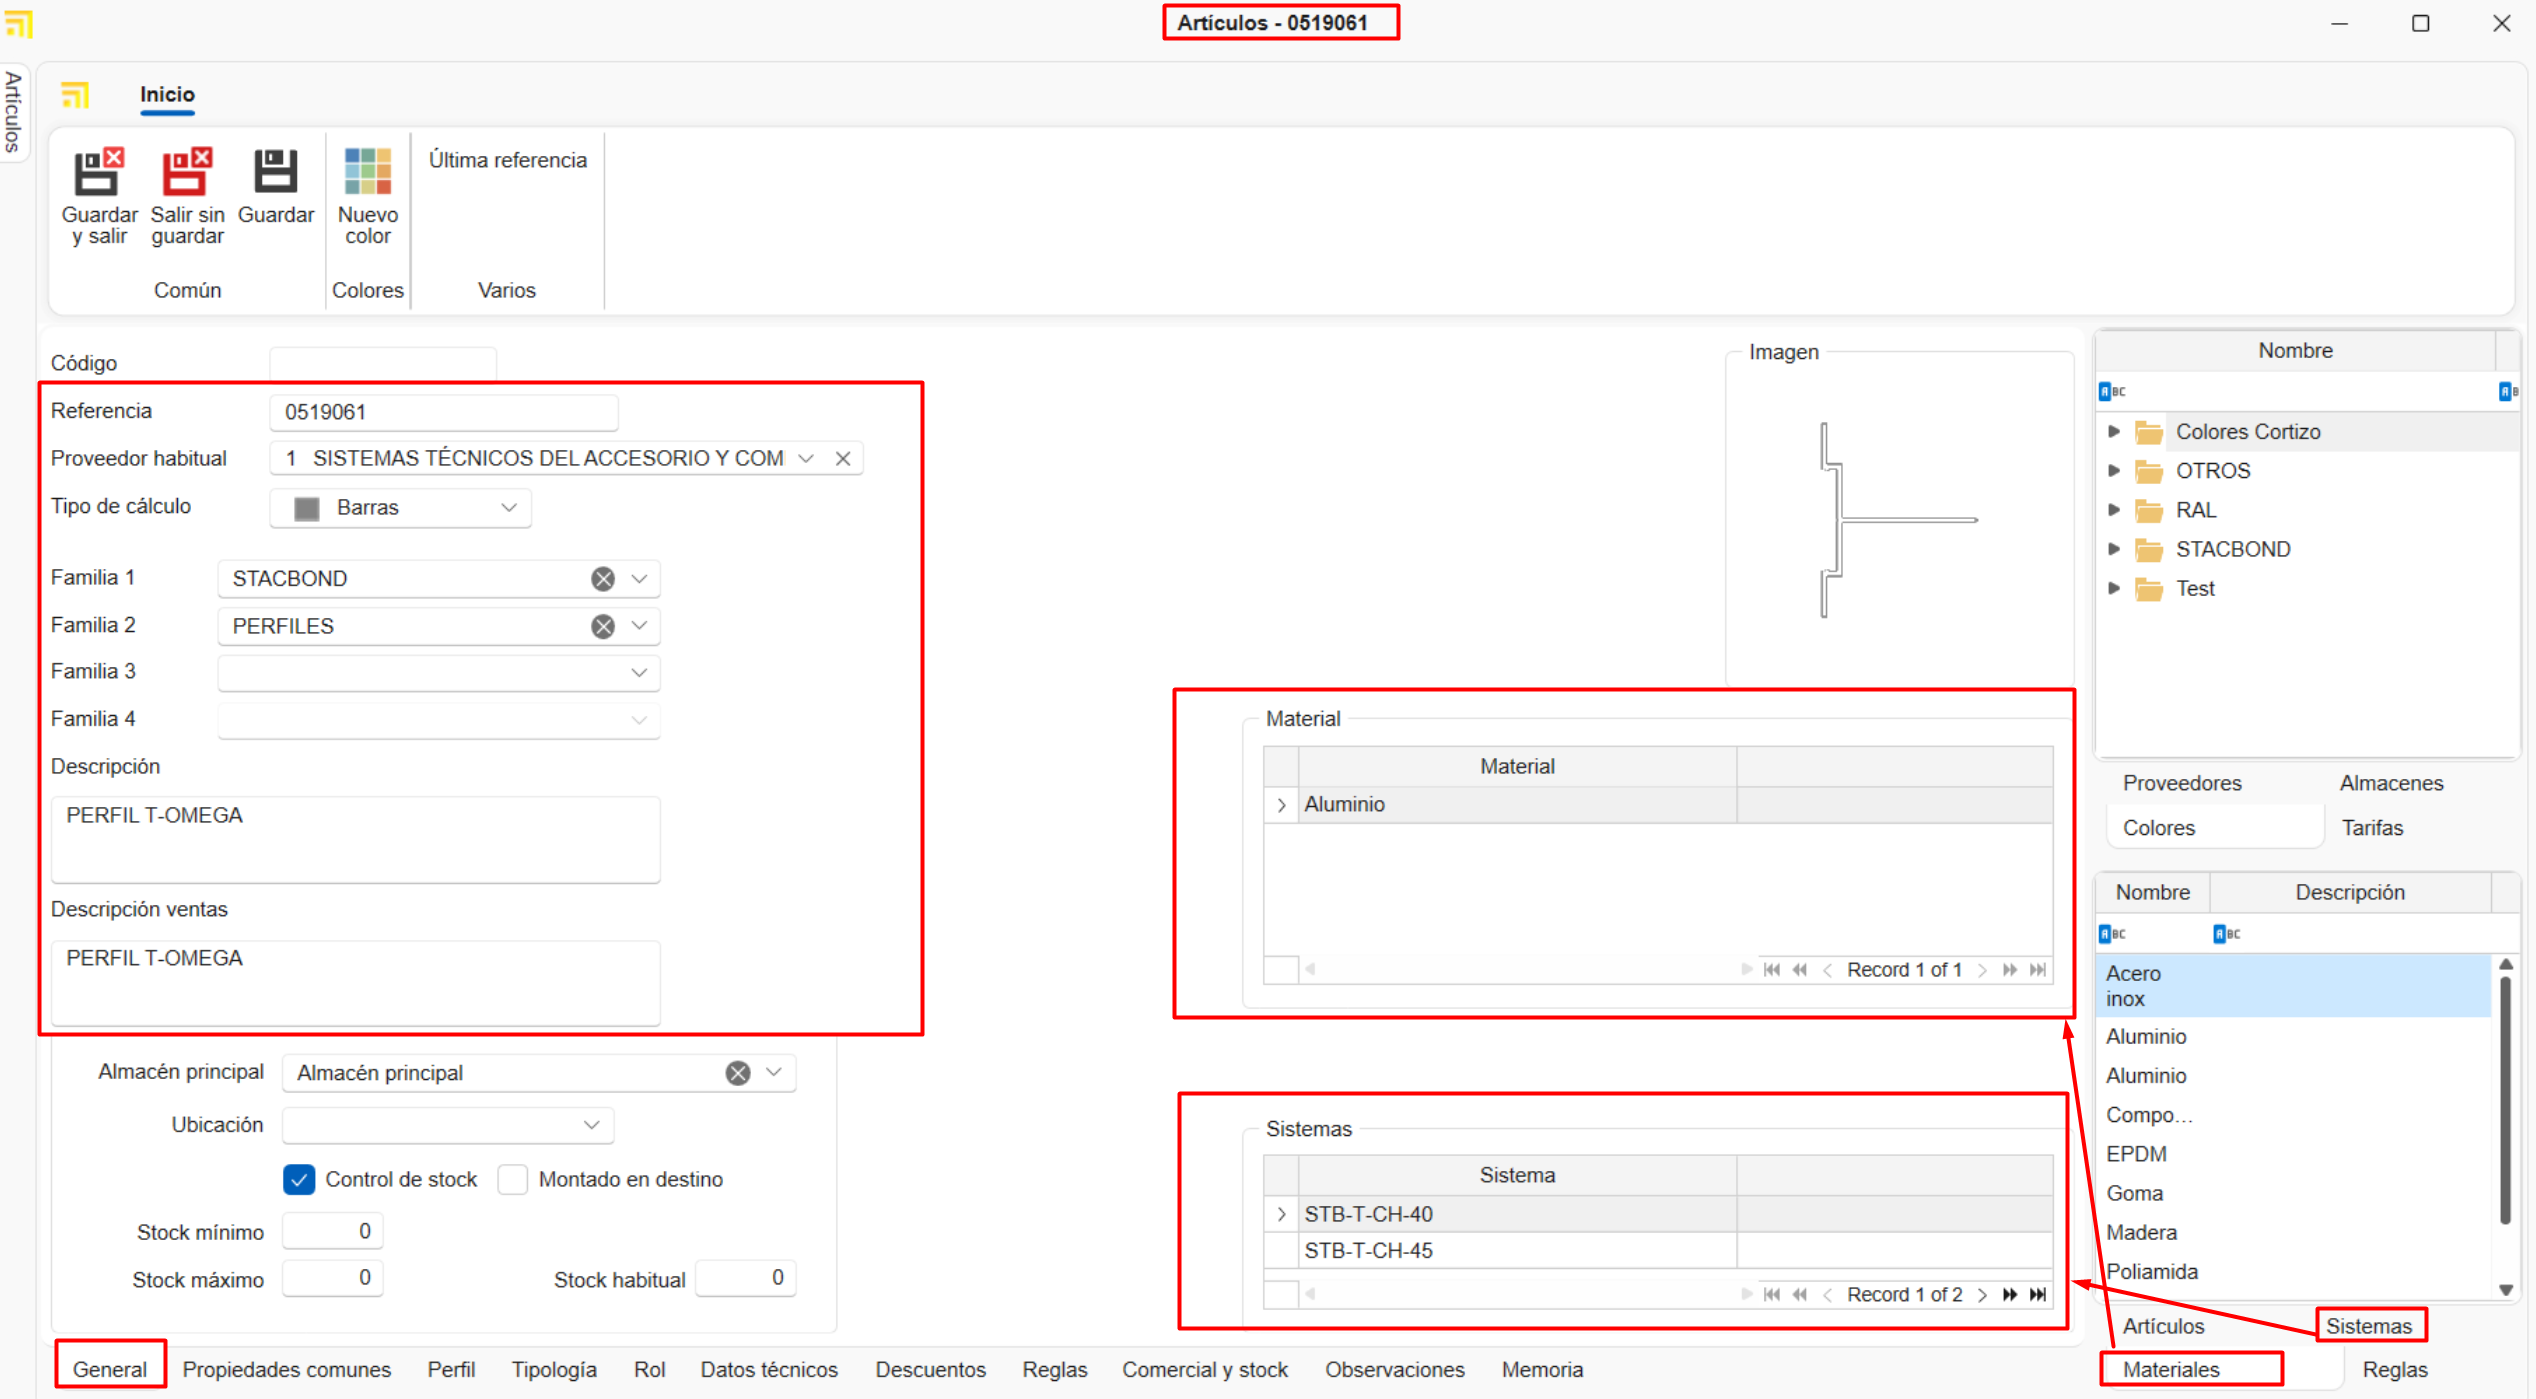Click the Nuevo color palette icon
This screenshot has width=2536, height=1399.
tap(367, 173)
